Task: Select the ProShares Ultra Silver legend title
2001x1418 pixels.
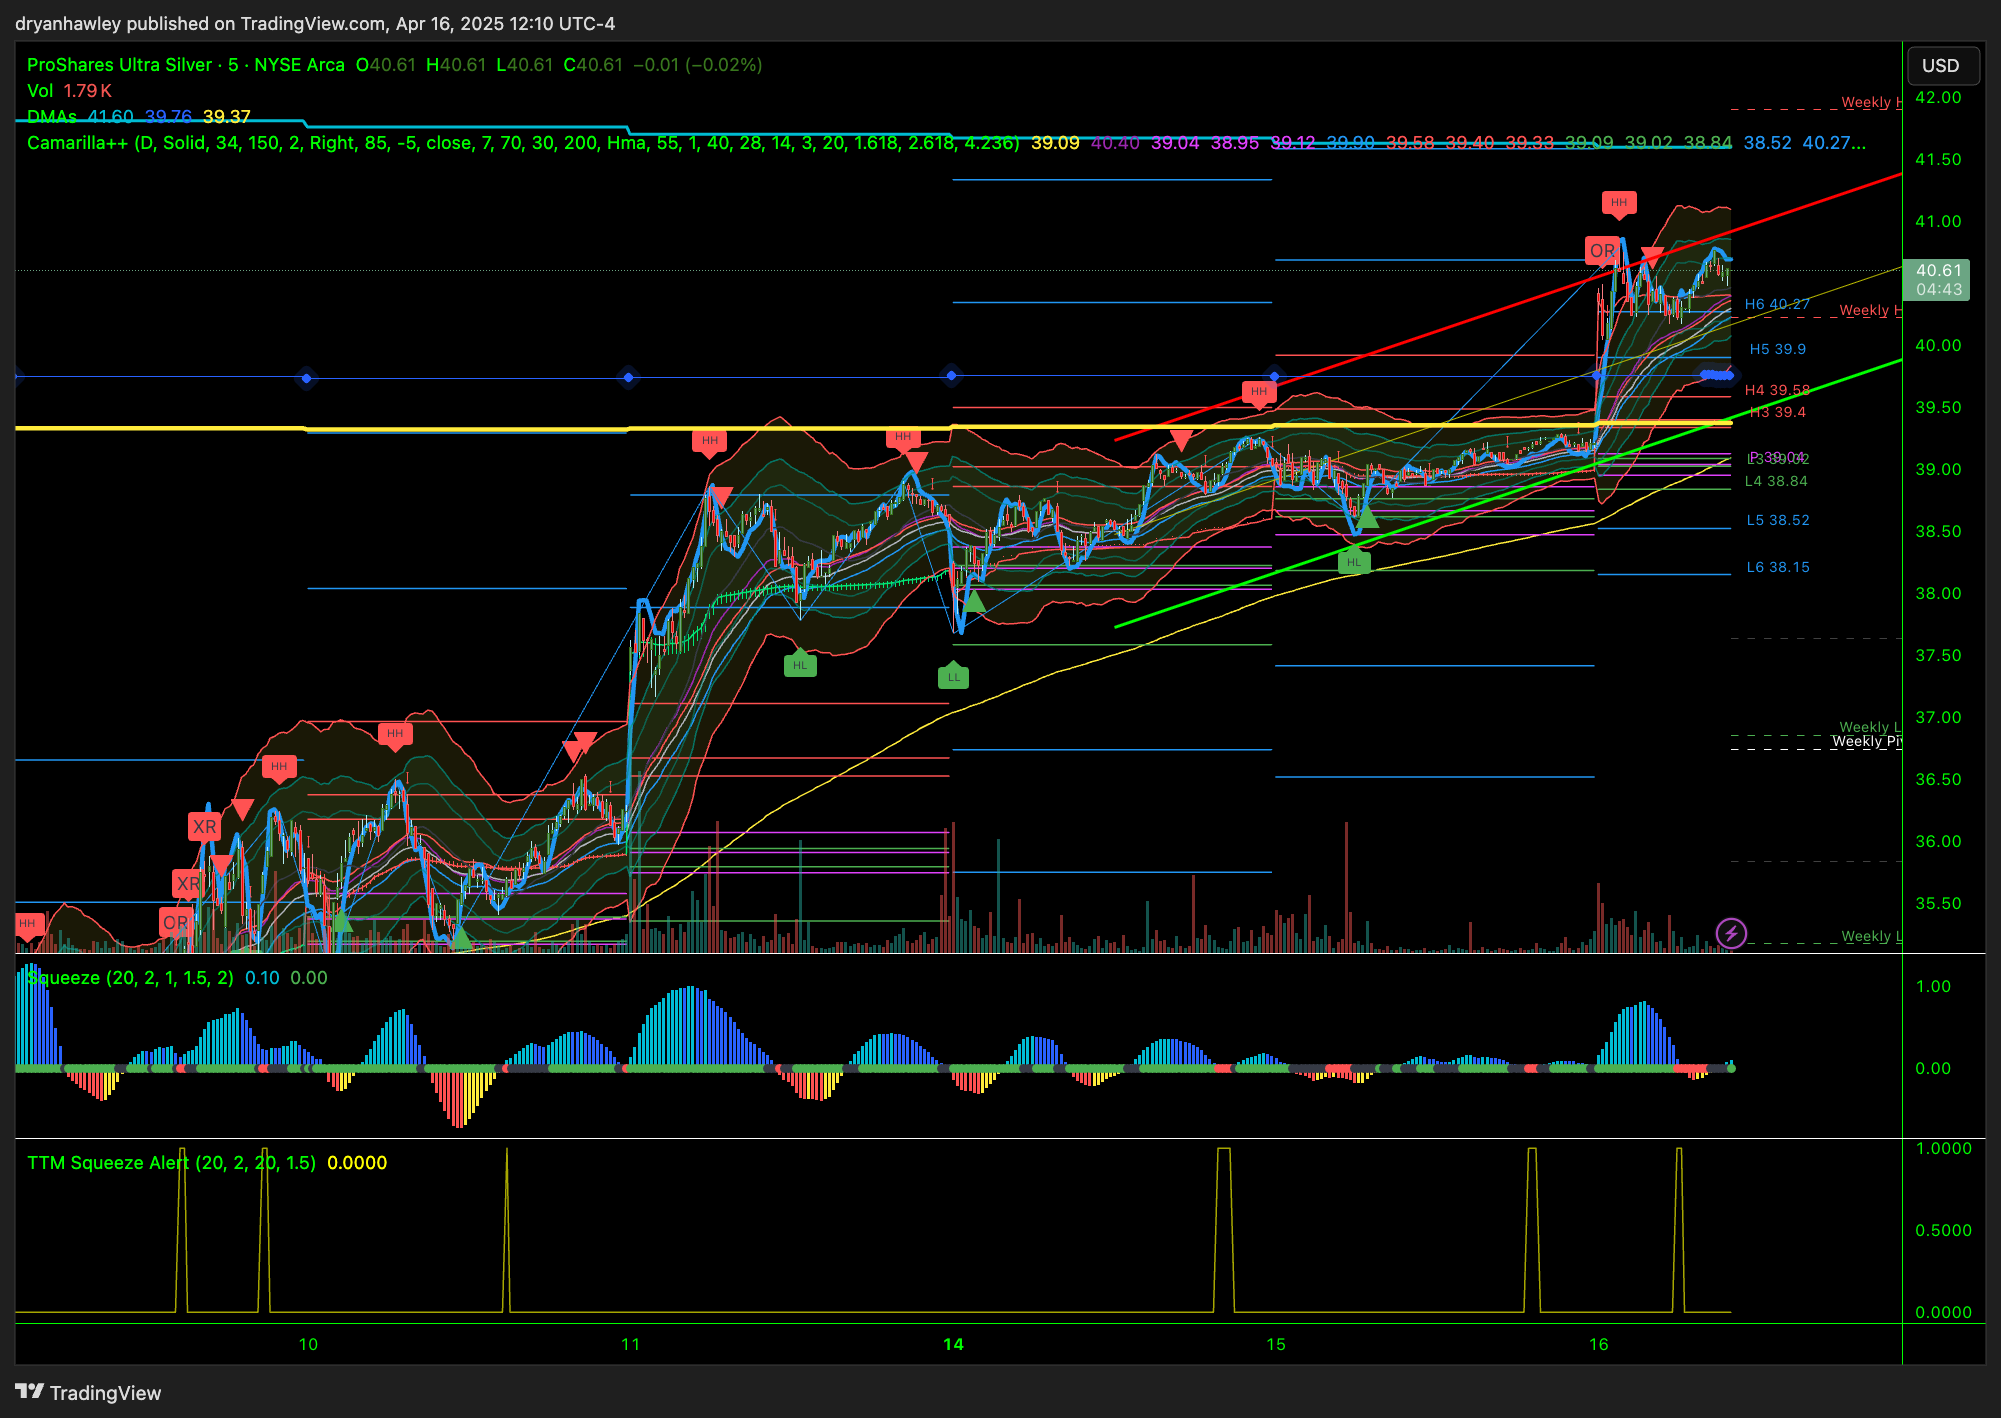Action: coord(185,65)
